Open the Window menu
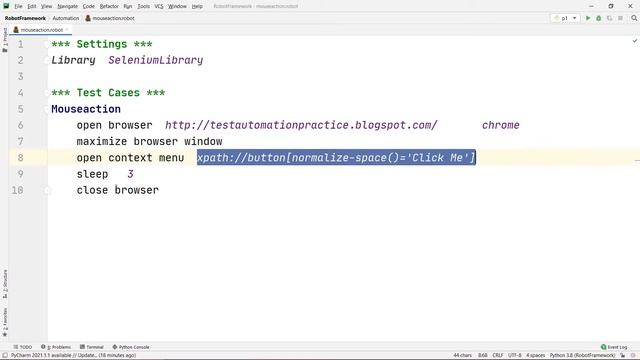640x360 pixels. 177,7
